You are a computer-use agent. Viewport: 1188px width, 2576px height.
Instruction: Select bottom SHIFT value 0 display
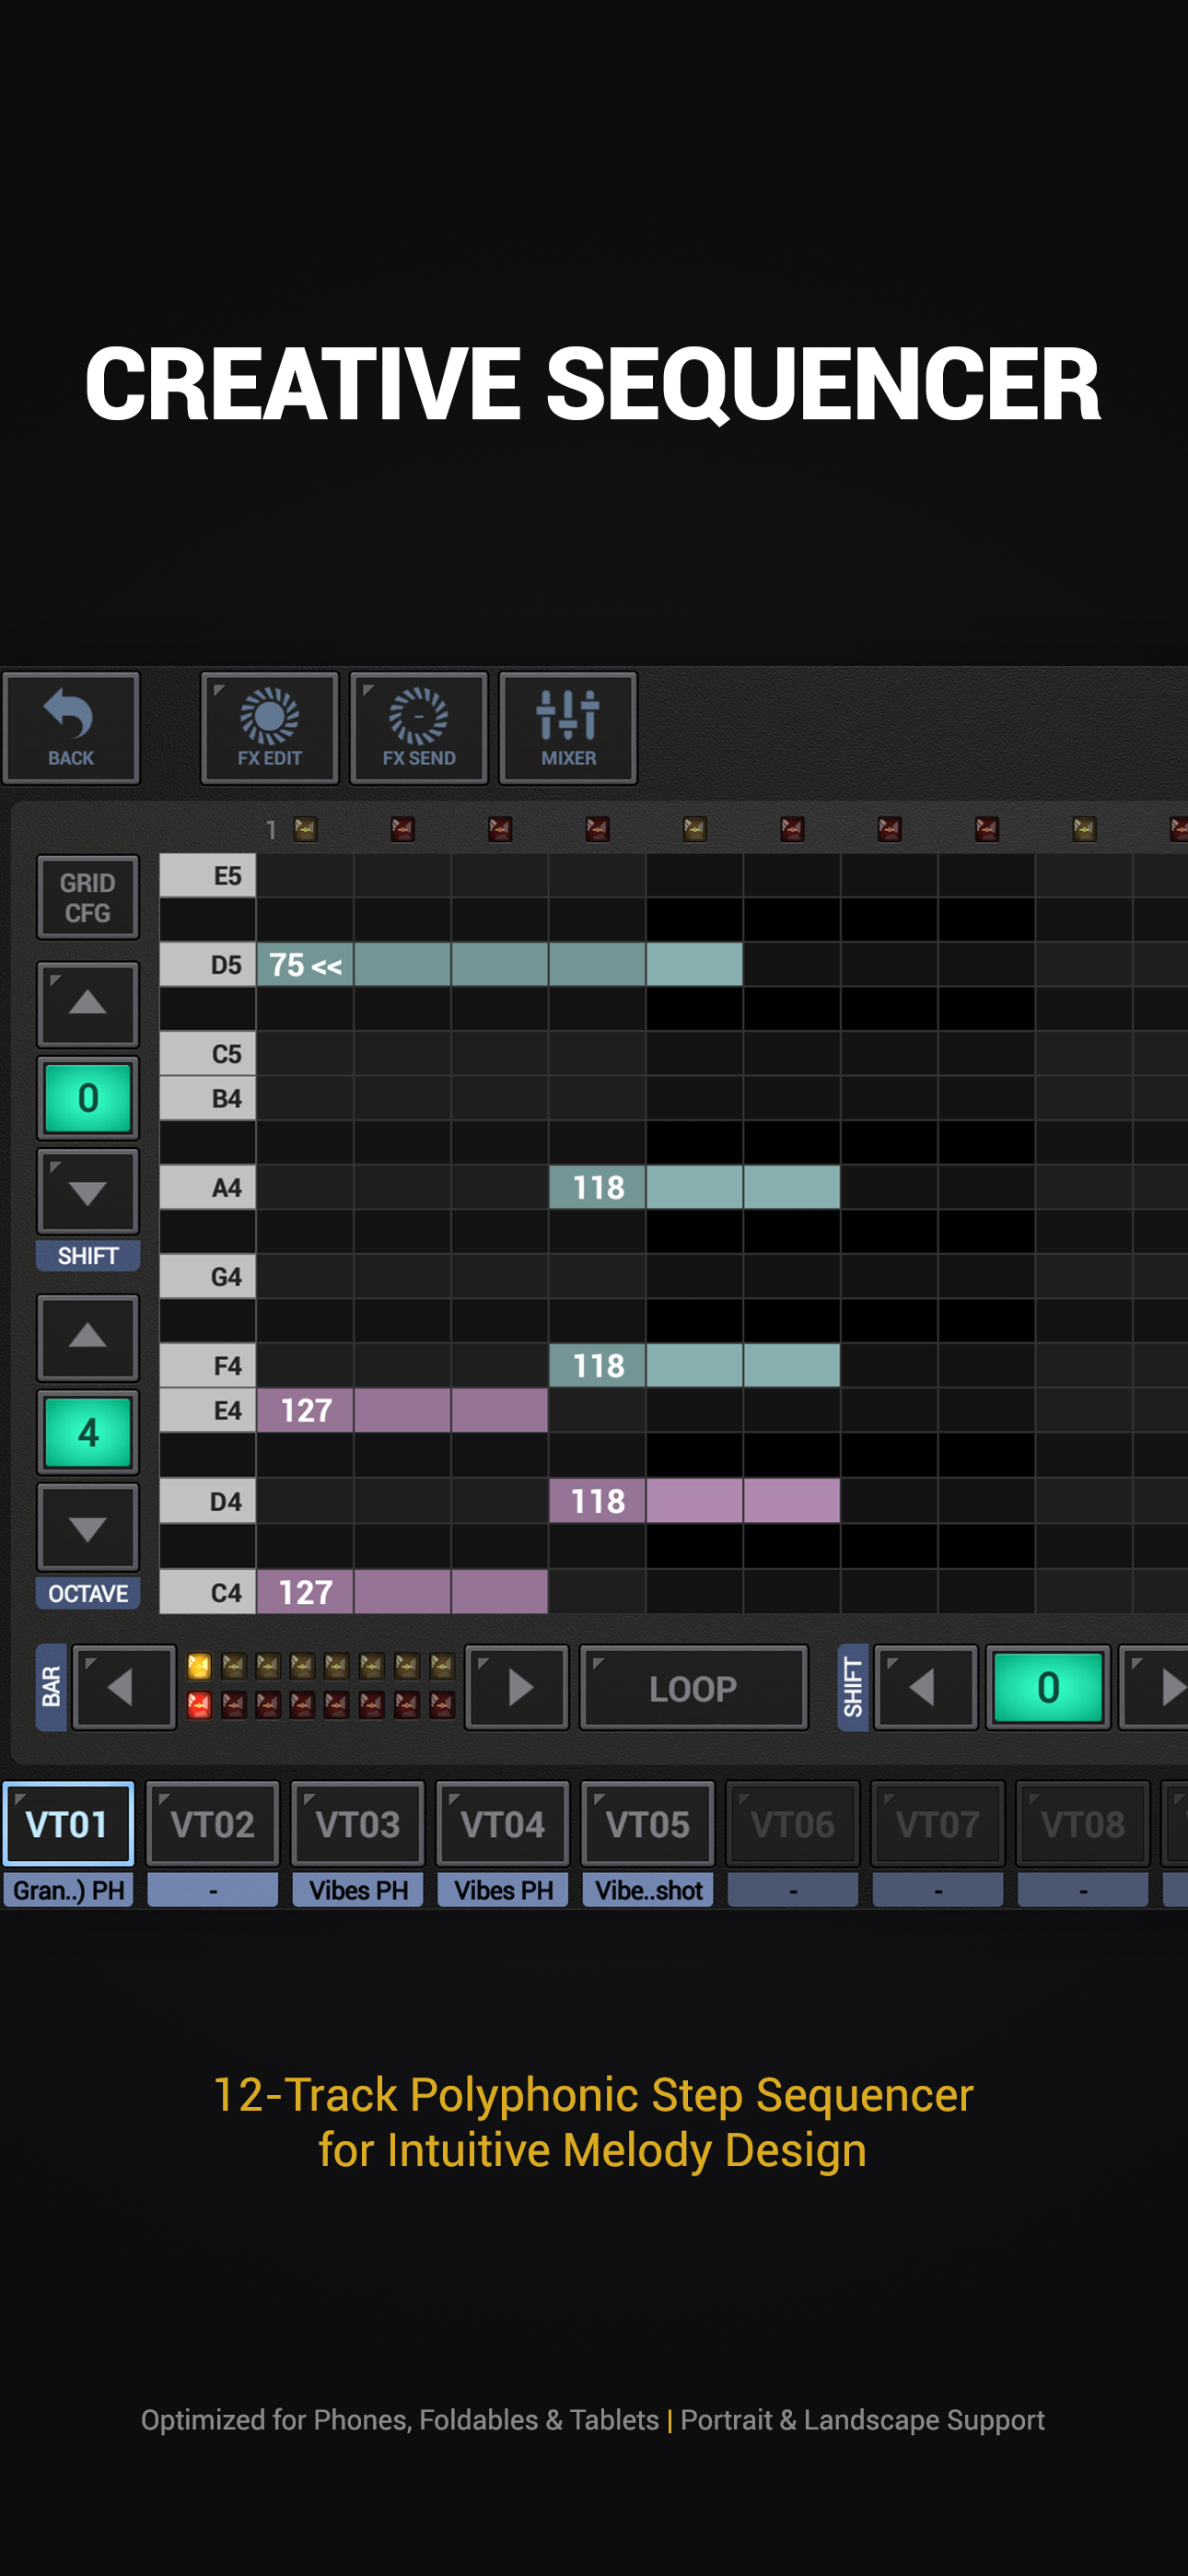tap(1048, 1687)
